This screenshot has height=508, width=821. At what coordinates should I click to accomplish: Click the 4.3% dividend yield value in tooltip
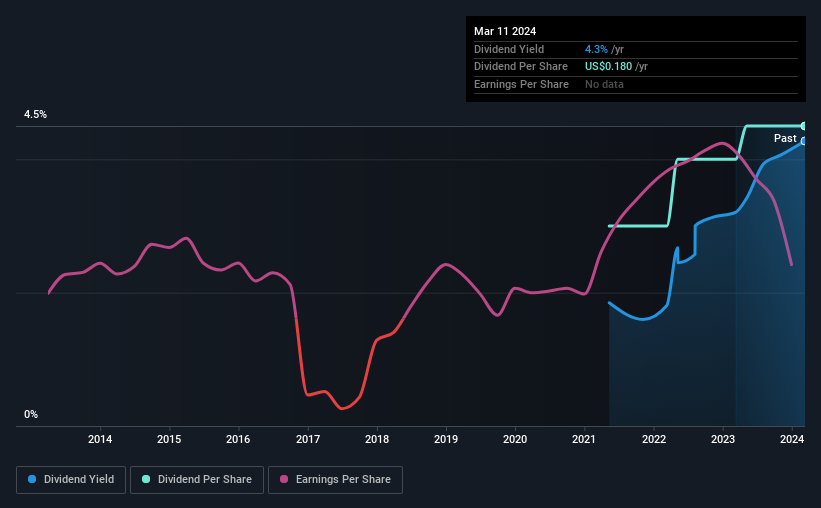point(596,49)
